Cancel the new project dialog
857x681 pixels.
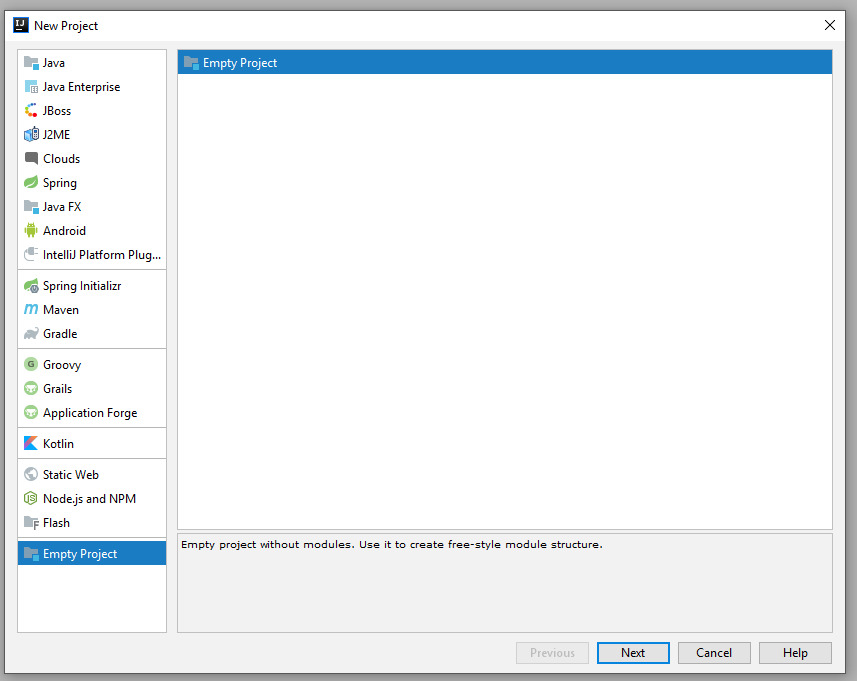[714, 652]
